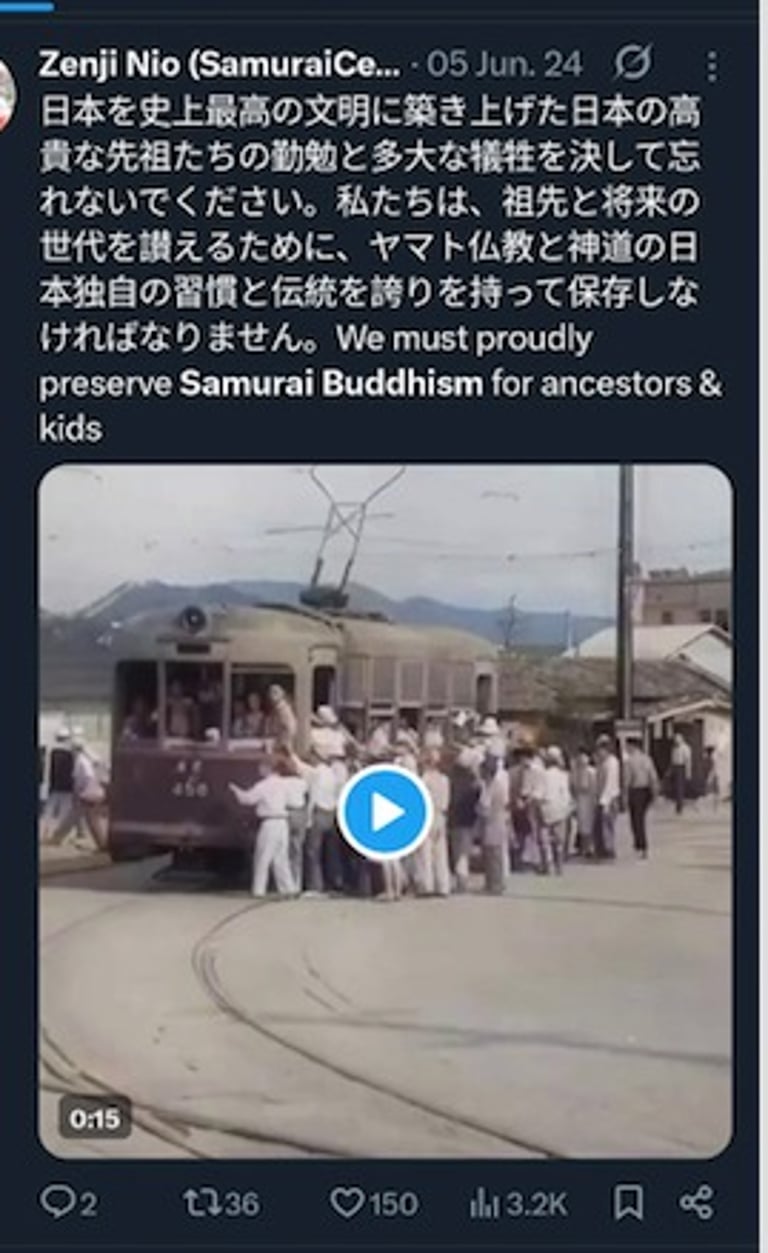The width and height of the screenshot is (768, 1253).
Task: View post analytics bar chart icon
Action: coord(485,1203)
